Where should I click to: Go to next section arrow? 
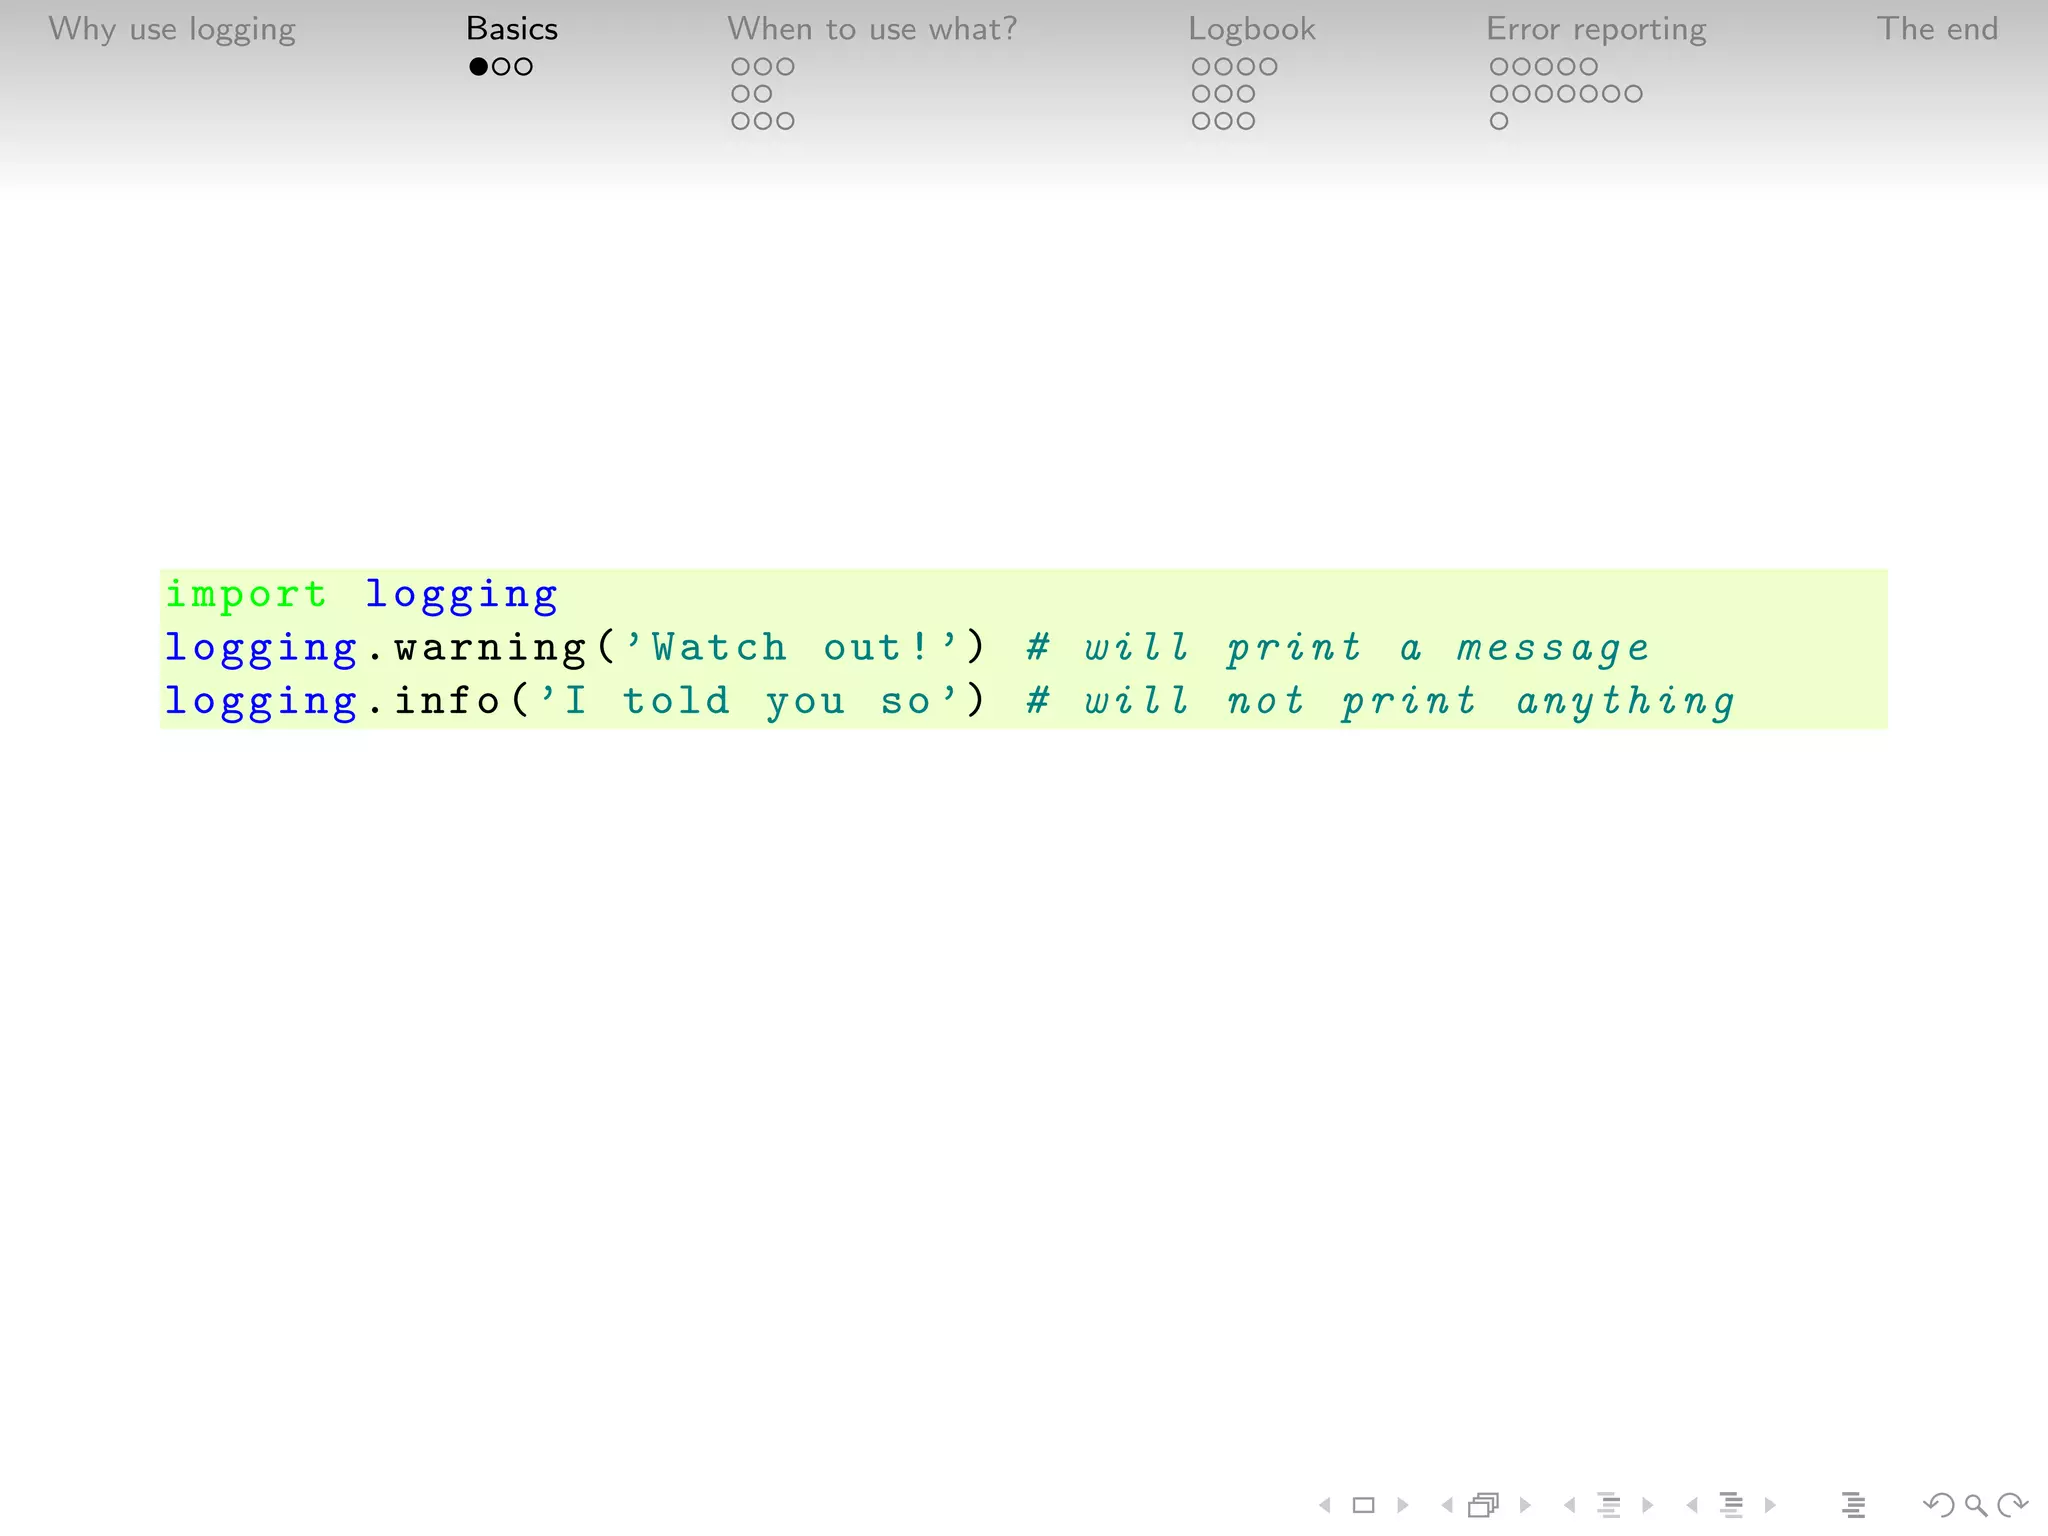1770,1505
